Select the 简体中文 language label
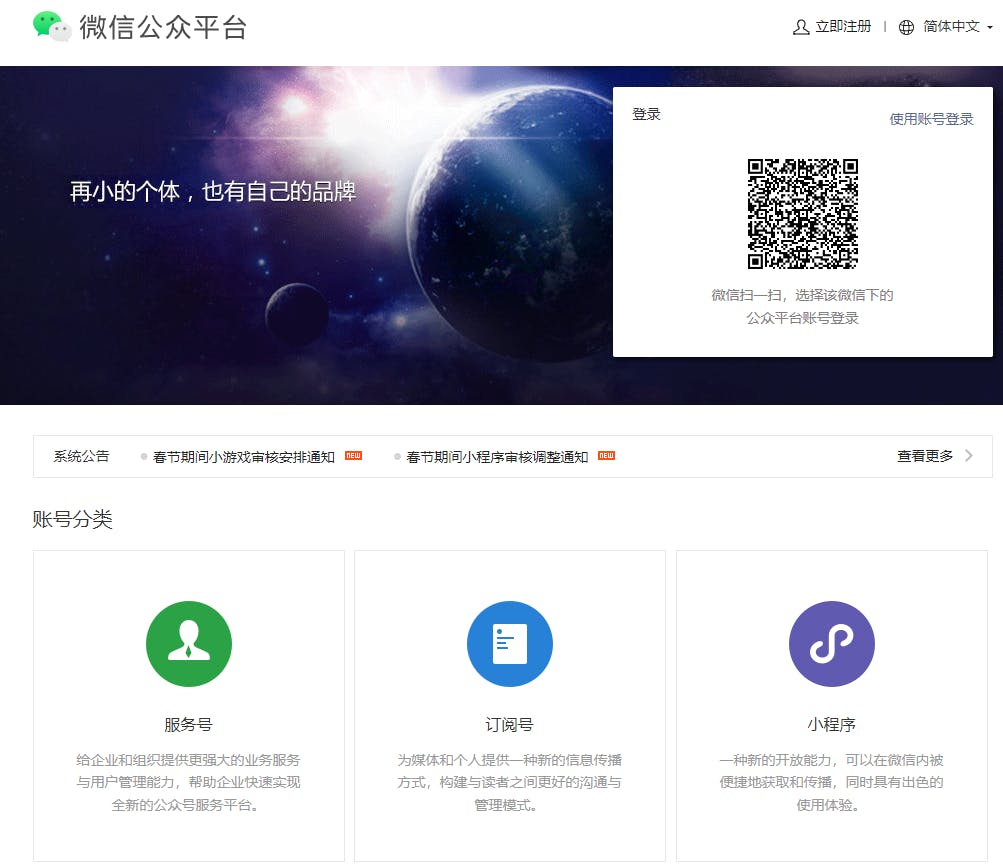Image resolution: width=1003 pixels, height=865 pixels. 951,26
